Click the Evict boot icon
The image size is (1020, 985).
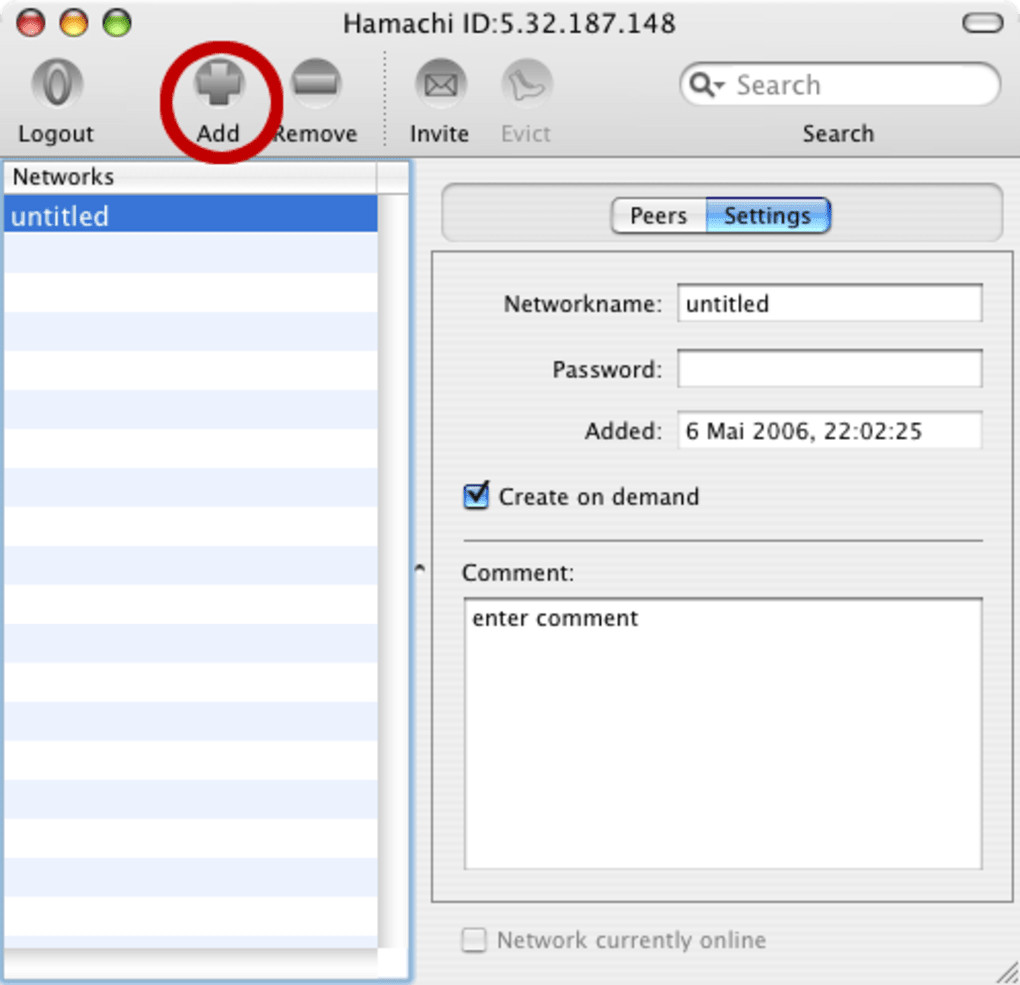[x=526, y=84]
